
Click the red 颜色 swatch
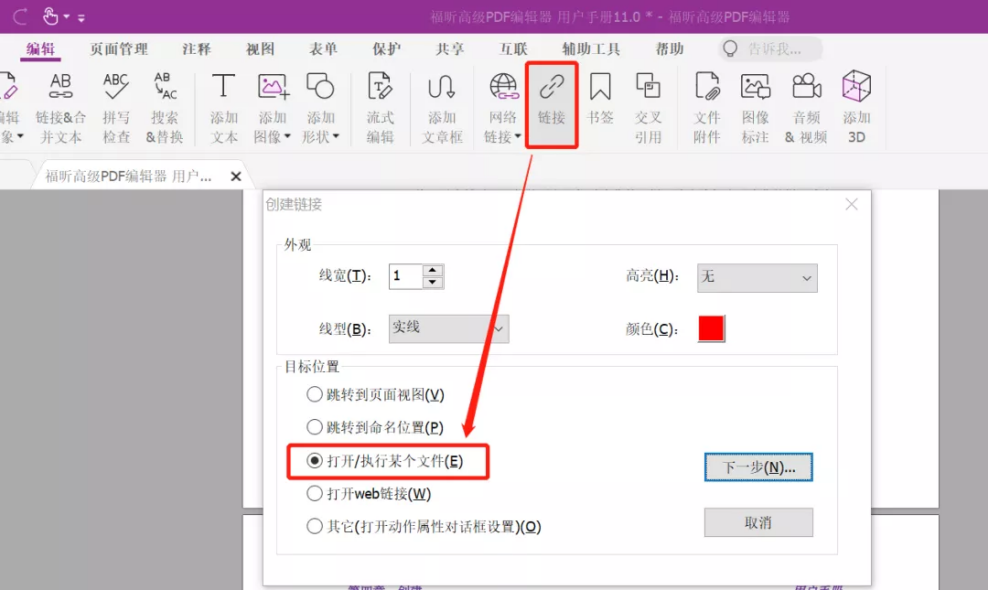tap(710, 327)
